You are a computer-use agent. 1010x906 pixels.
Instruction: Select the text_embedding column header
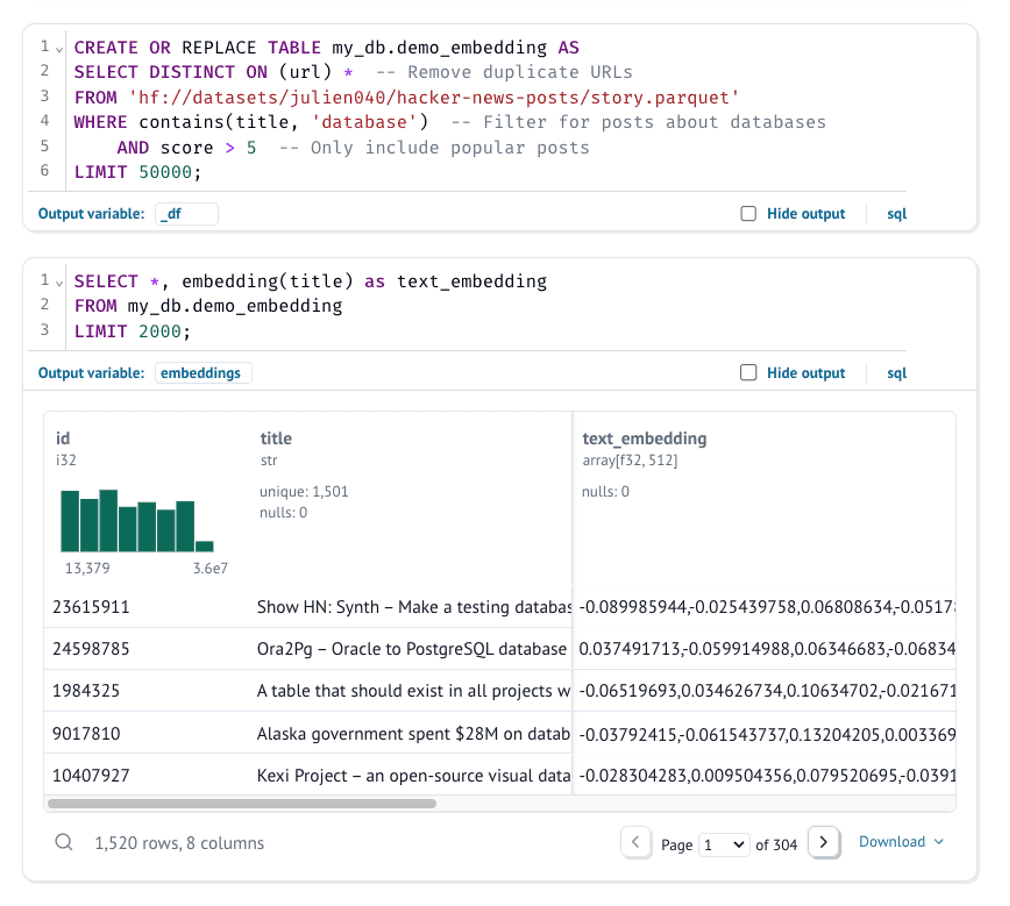coord(643,438)
